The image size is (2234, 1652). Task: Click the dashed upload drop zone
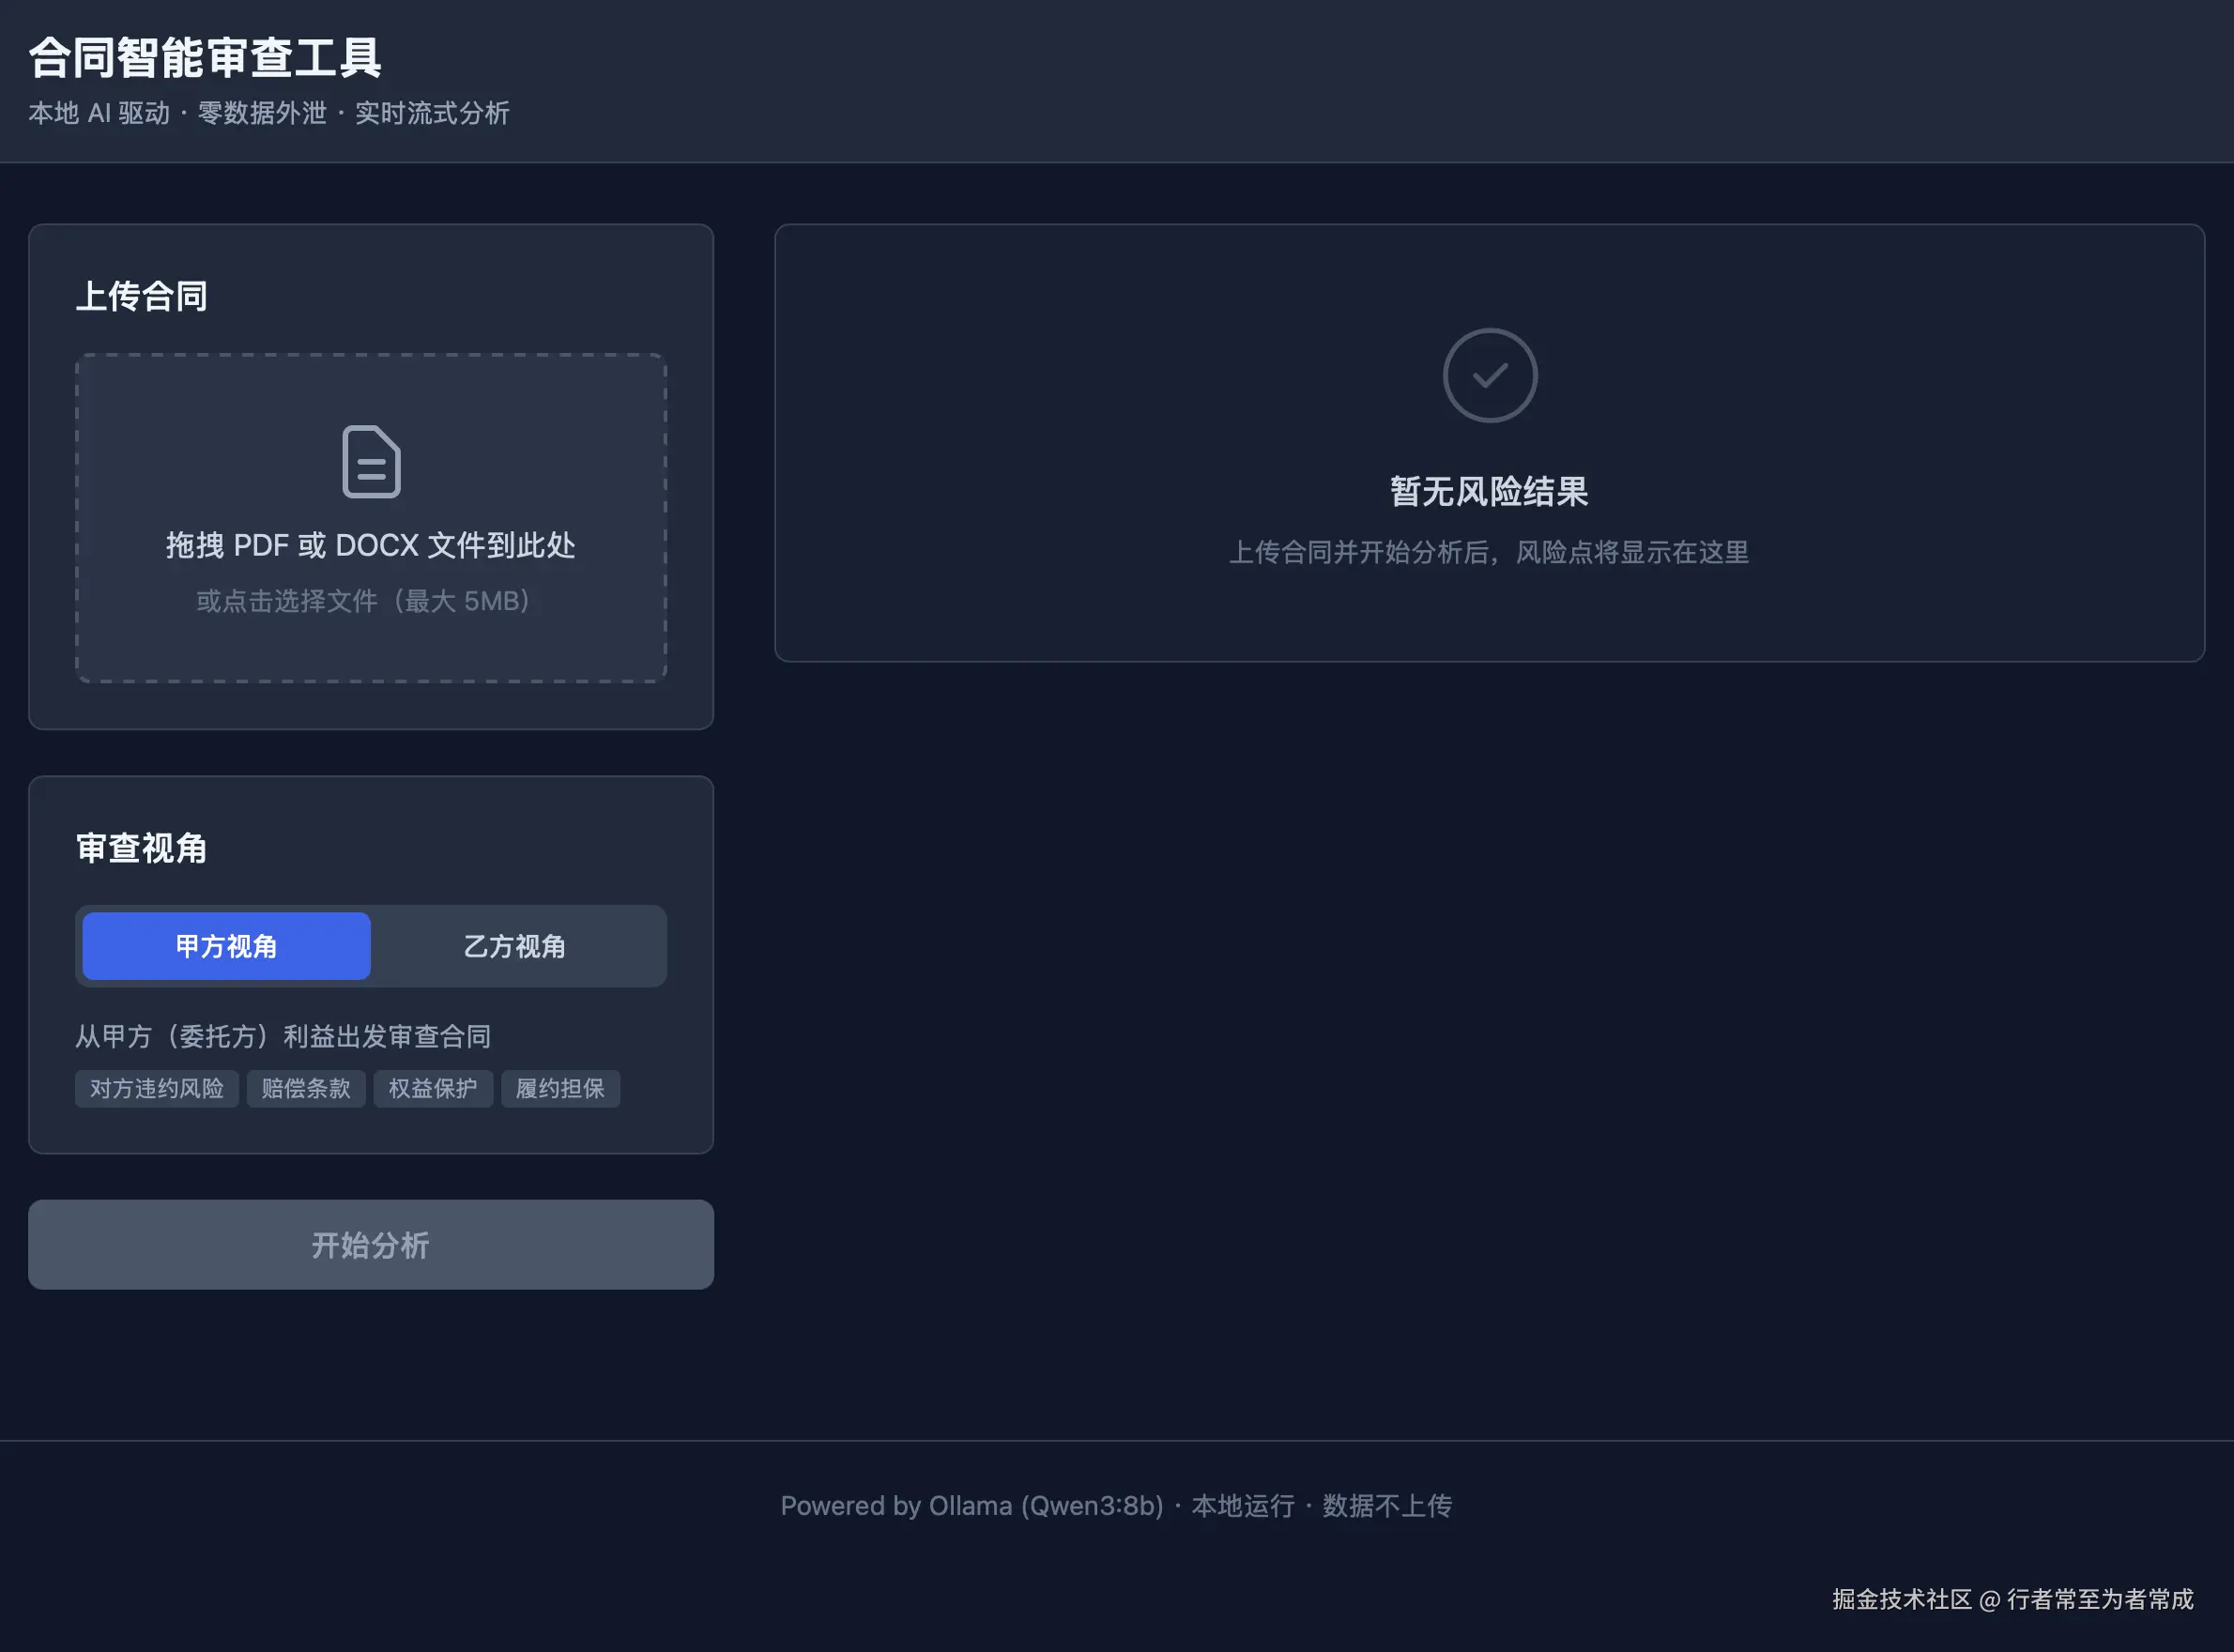pyautogui.click(x=371, y=650)
